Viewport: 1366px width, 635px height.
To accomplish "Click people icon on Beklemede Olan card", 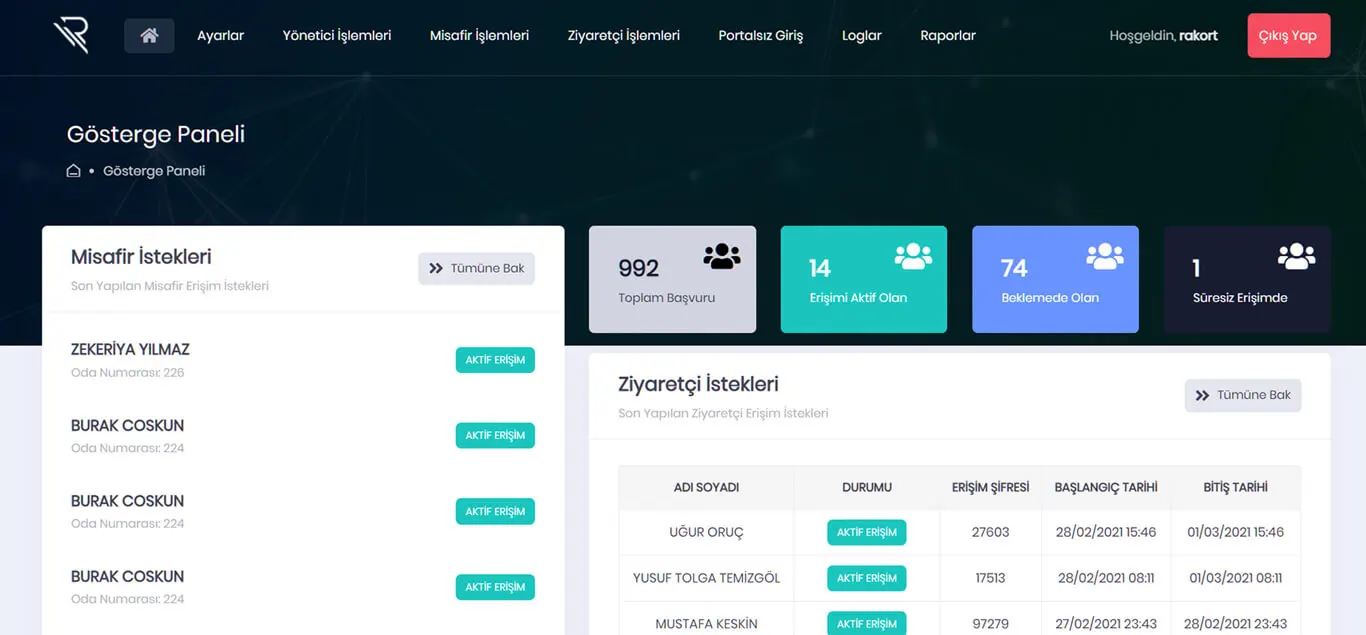I will click(x=1104, y=257).
